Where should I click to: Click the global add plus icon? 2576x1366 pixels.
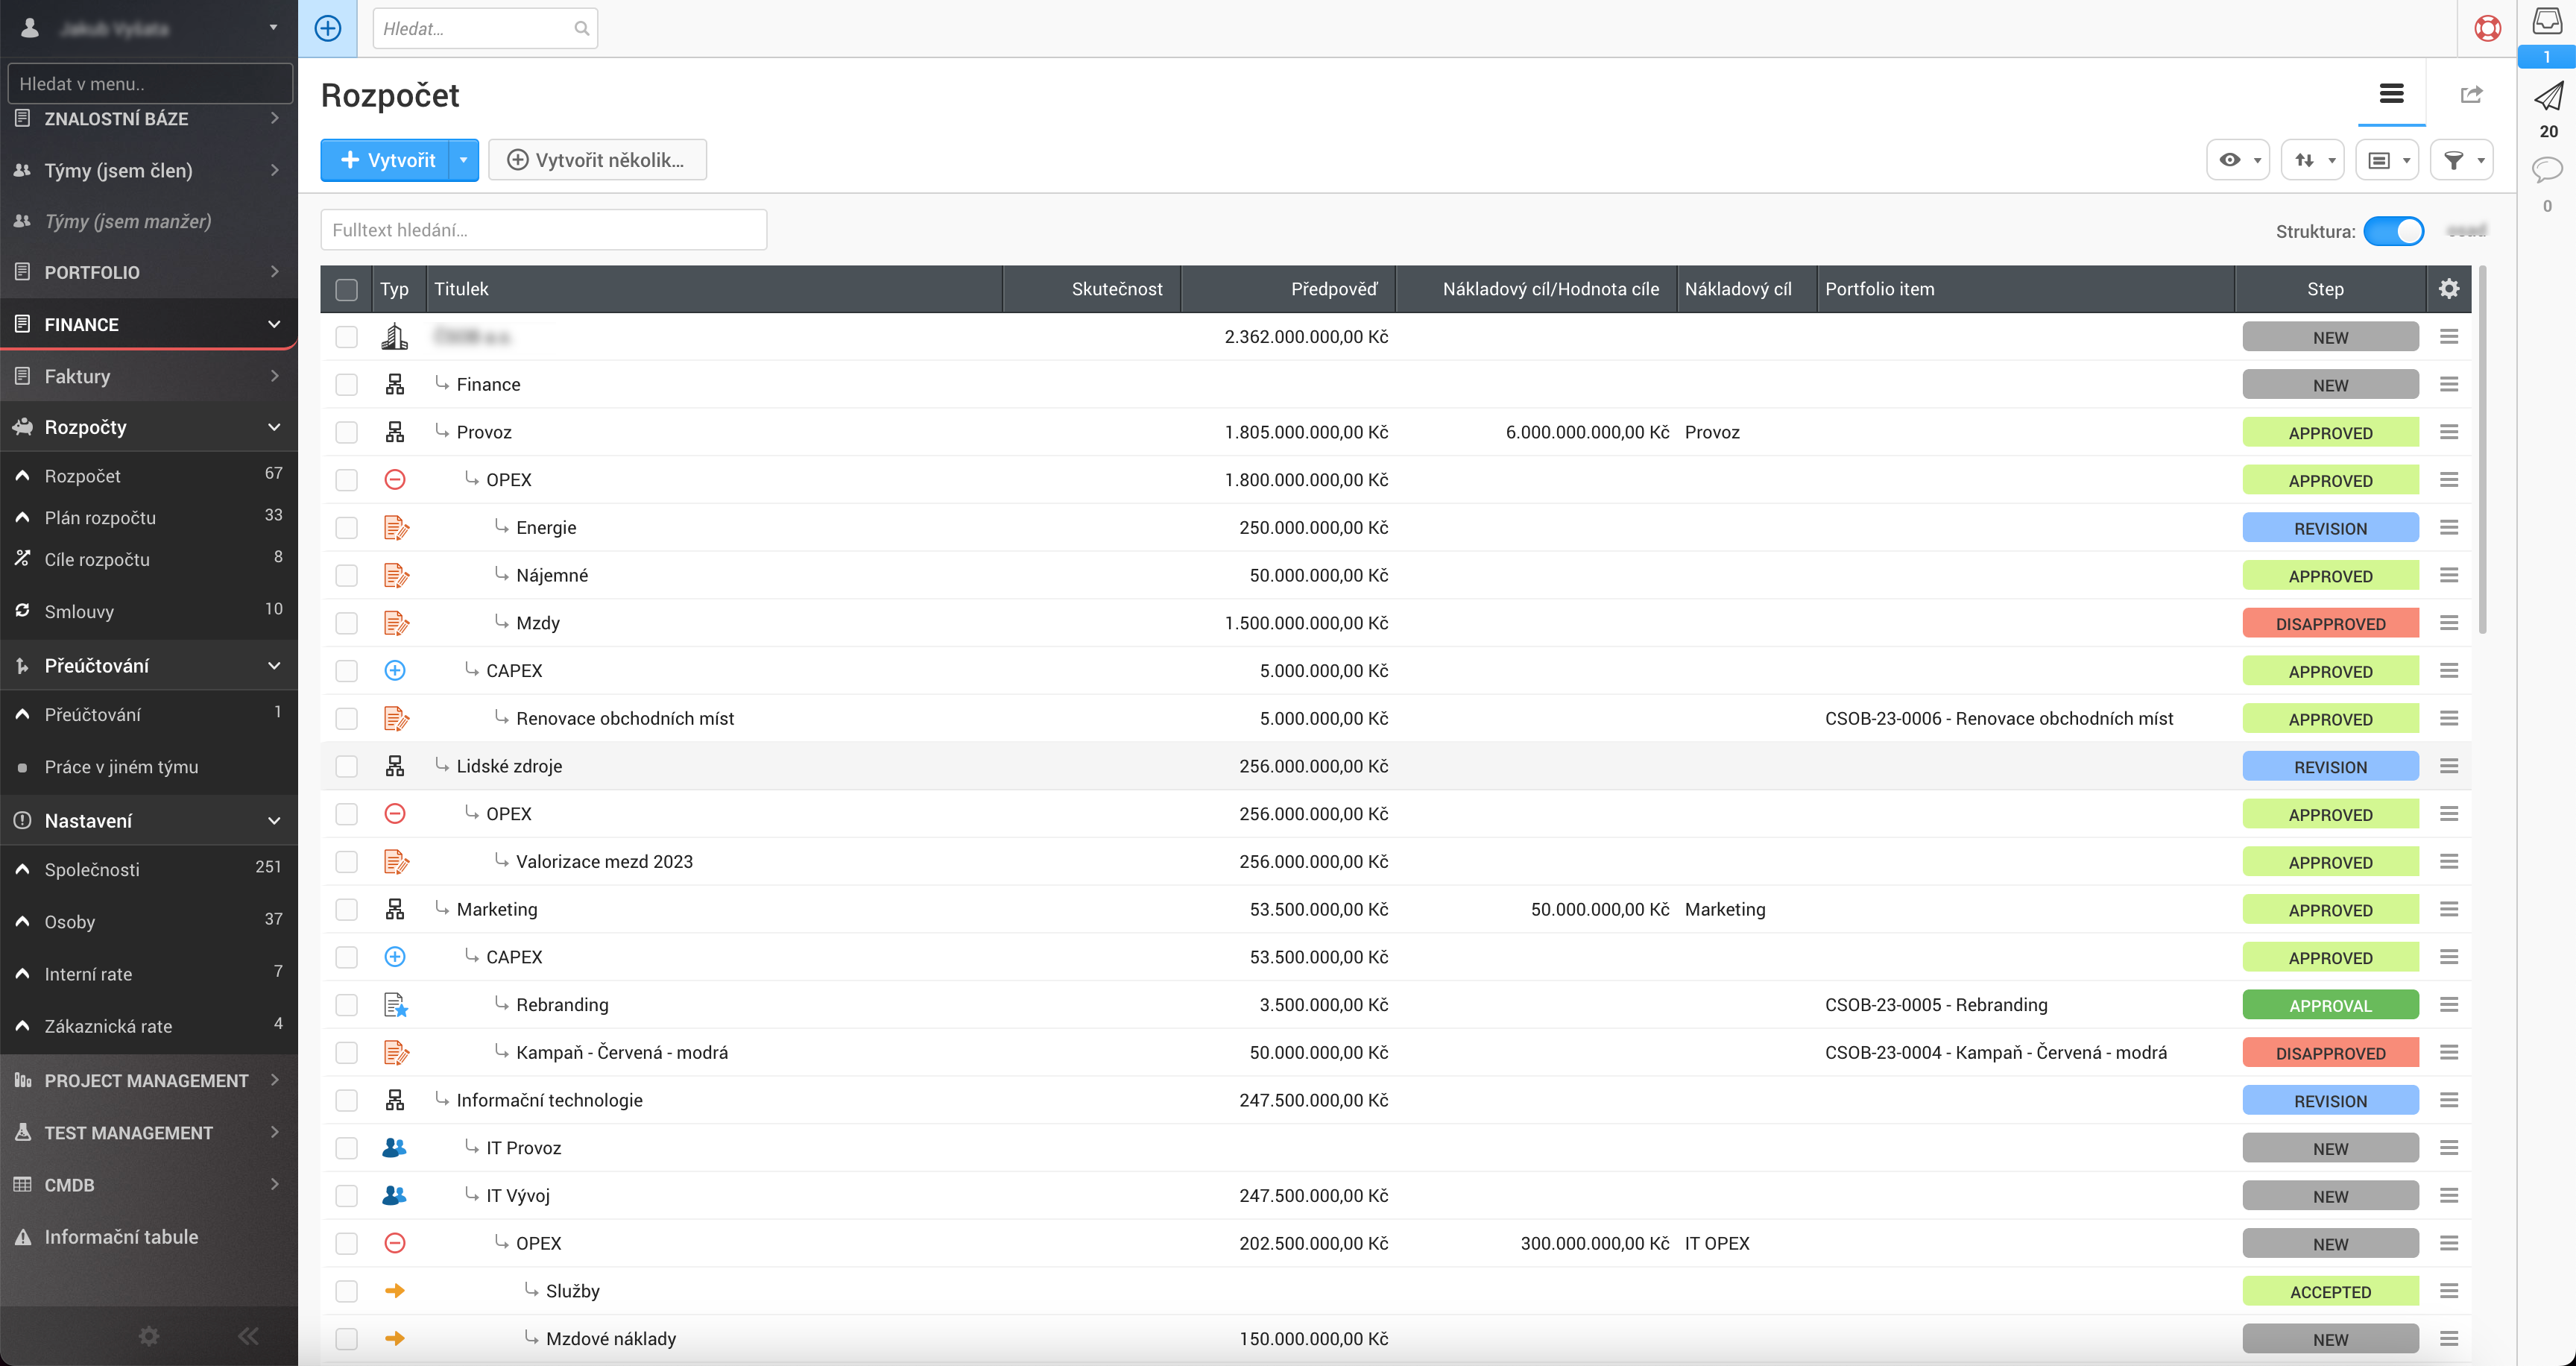(328, 28)
